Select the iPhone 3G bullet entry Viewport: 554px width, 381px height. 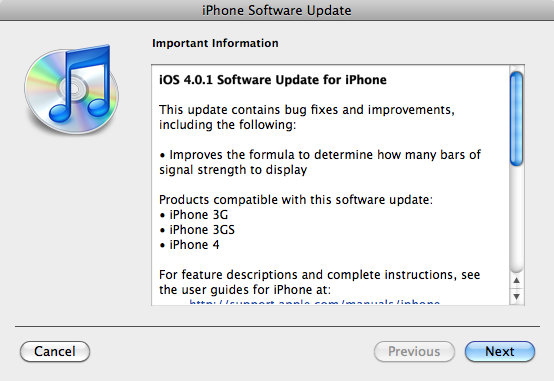coord(194,215)
